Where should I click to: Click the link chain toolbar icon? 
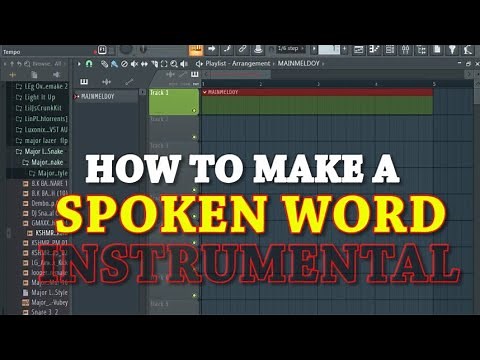point(242,49)
